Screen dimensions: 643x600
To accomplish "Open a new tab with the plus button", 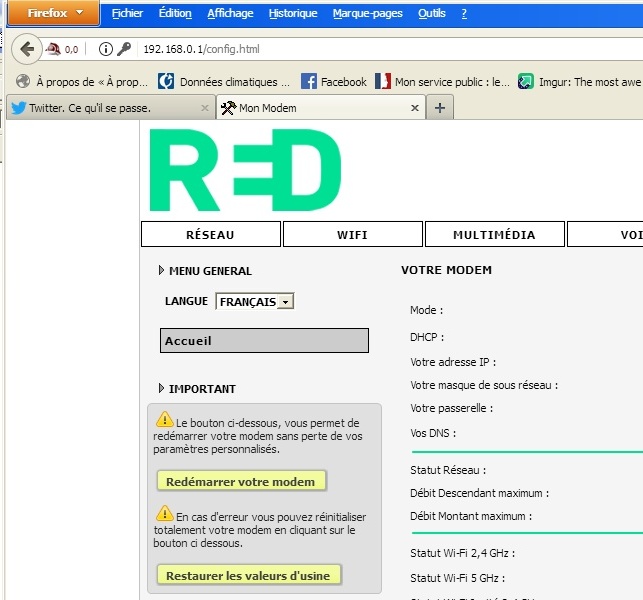I will 440,108.
